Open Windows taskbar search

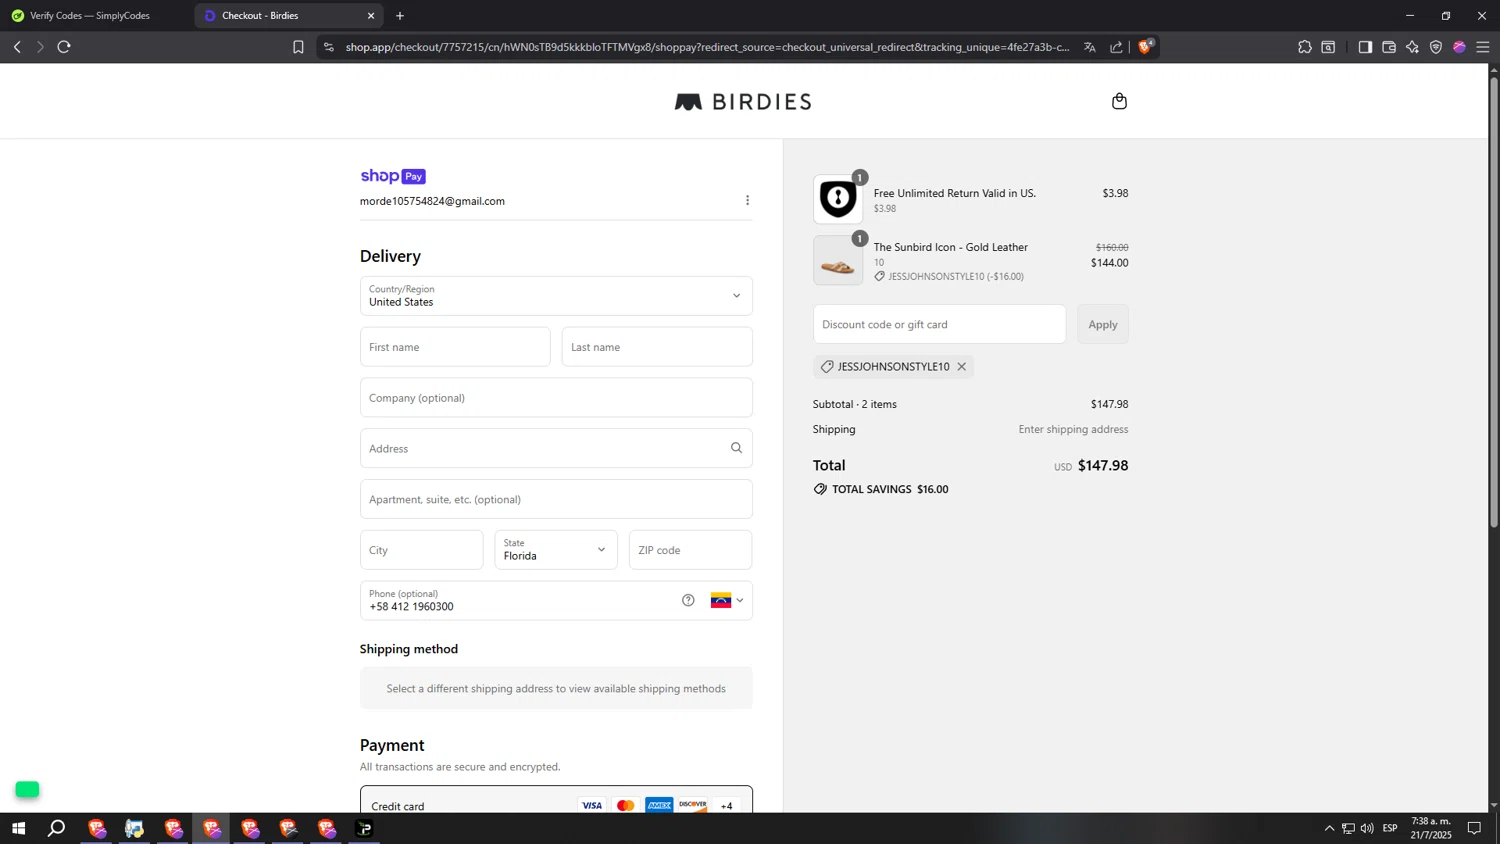57,829
